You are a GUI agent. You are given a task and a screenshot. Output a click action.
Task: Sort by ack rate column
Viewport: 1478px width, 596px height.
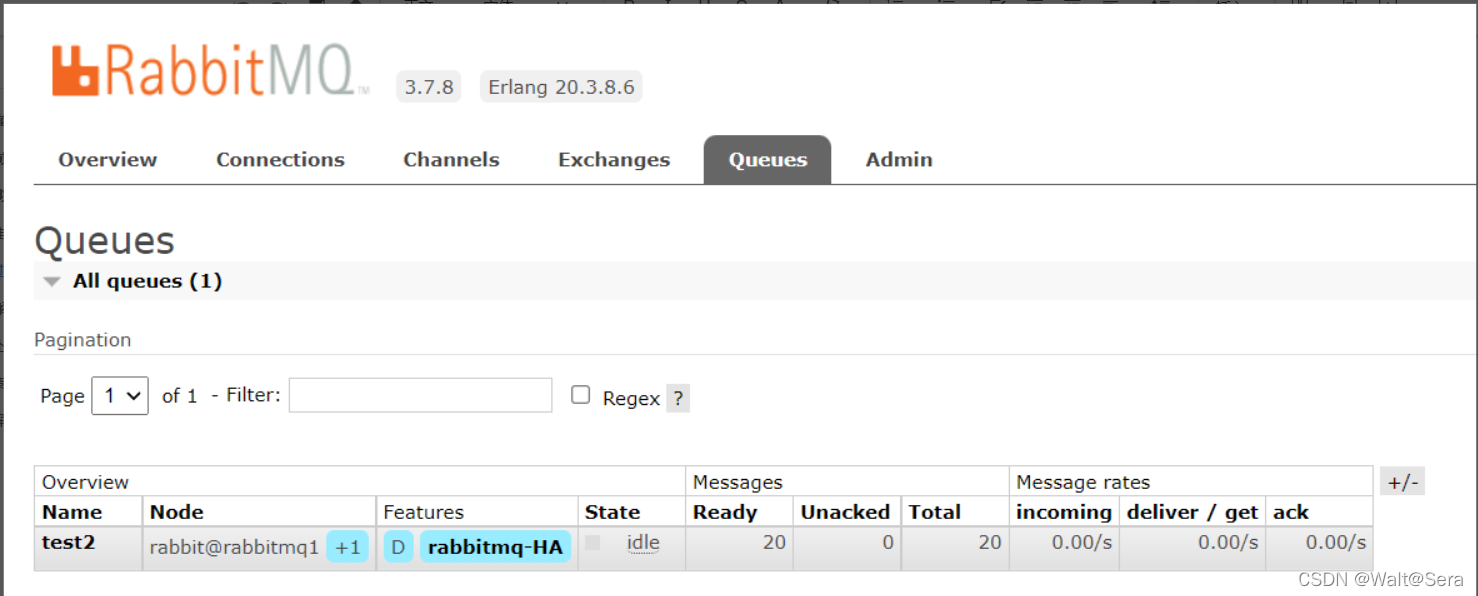point(1291,512)
